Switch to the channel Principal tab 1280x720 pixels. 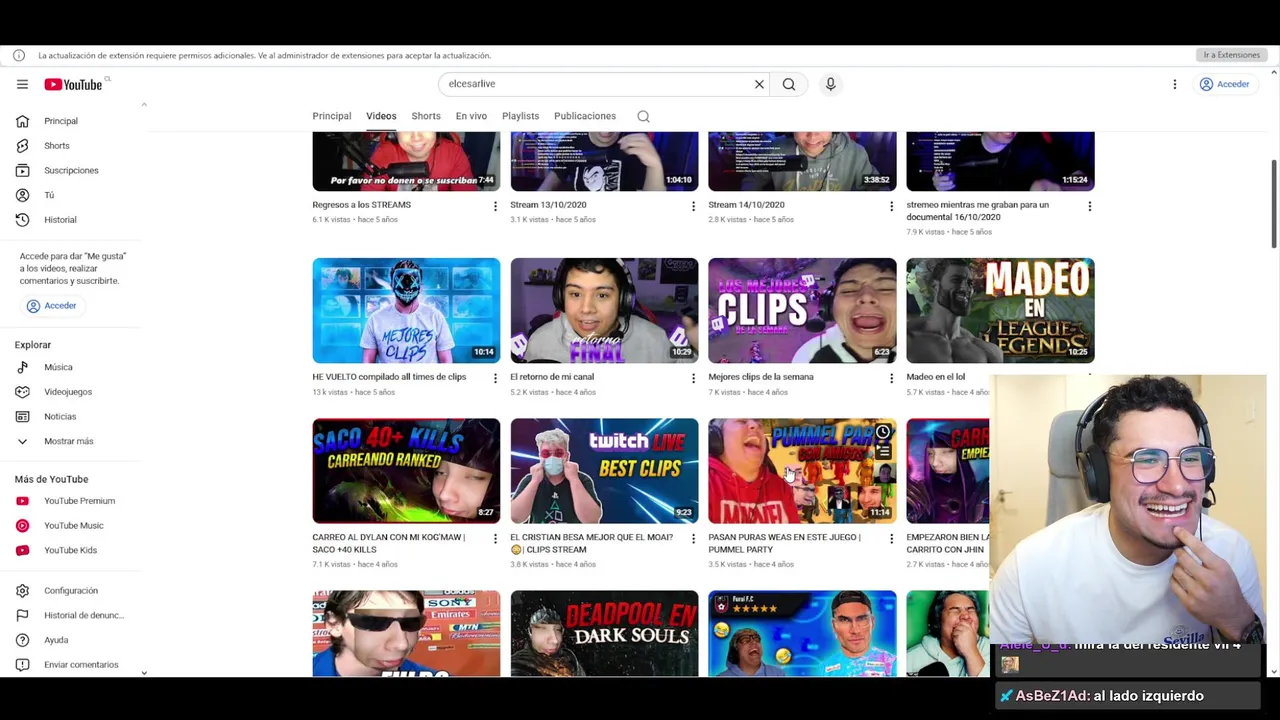pyautogui.click(x=331, y=116)
